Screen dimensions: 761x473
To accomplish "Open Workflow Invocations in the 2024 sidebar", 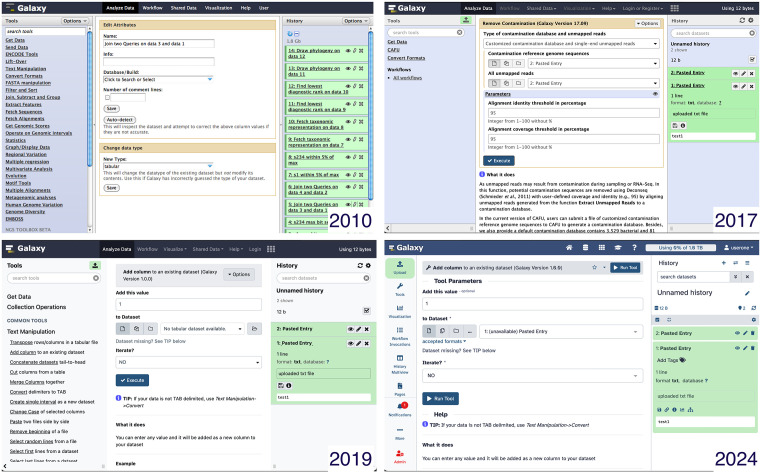I will [x=400, y=335].
